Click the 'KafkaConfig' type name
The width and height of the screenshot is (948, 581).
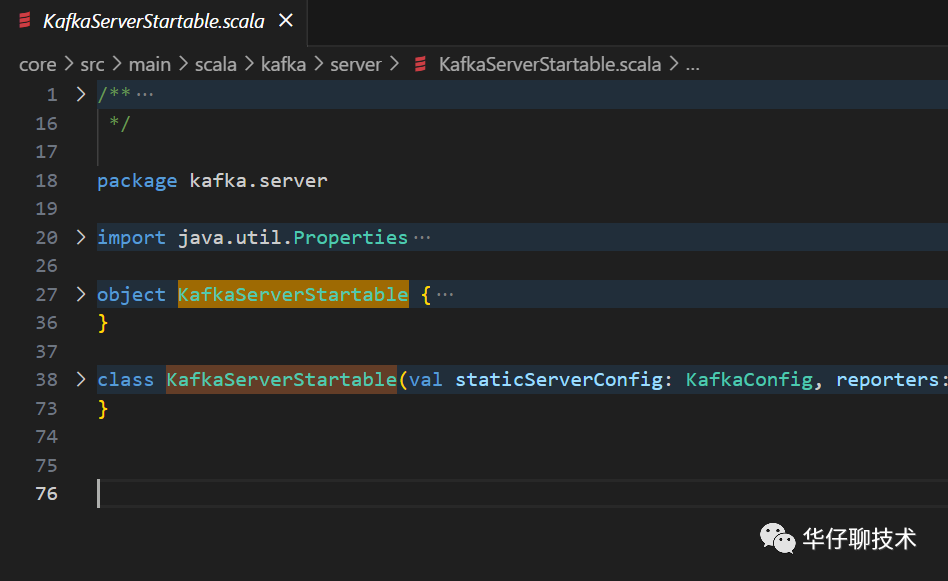(x=749, y=380)
